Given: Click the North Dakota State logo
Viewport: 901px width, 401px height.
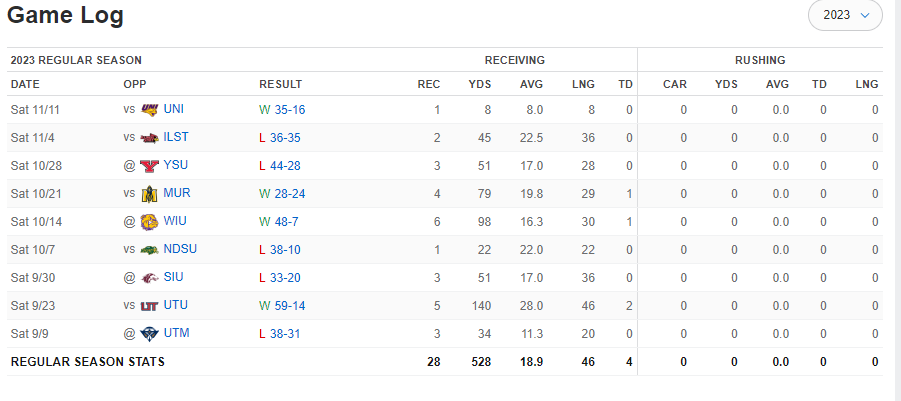Looking at the screenshot, I should click(x=149, y=249).
